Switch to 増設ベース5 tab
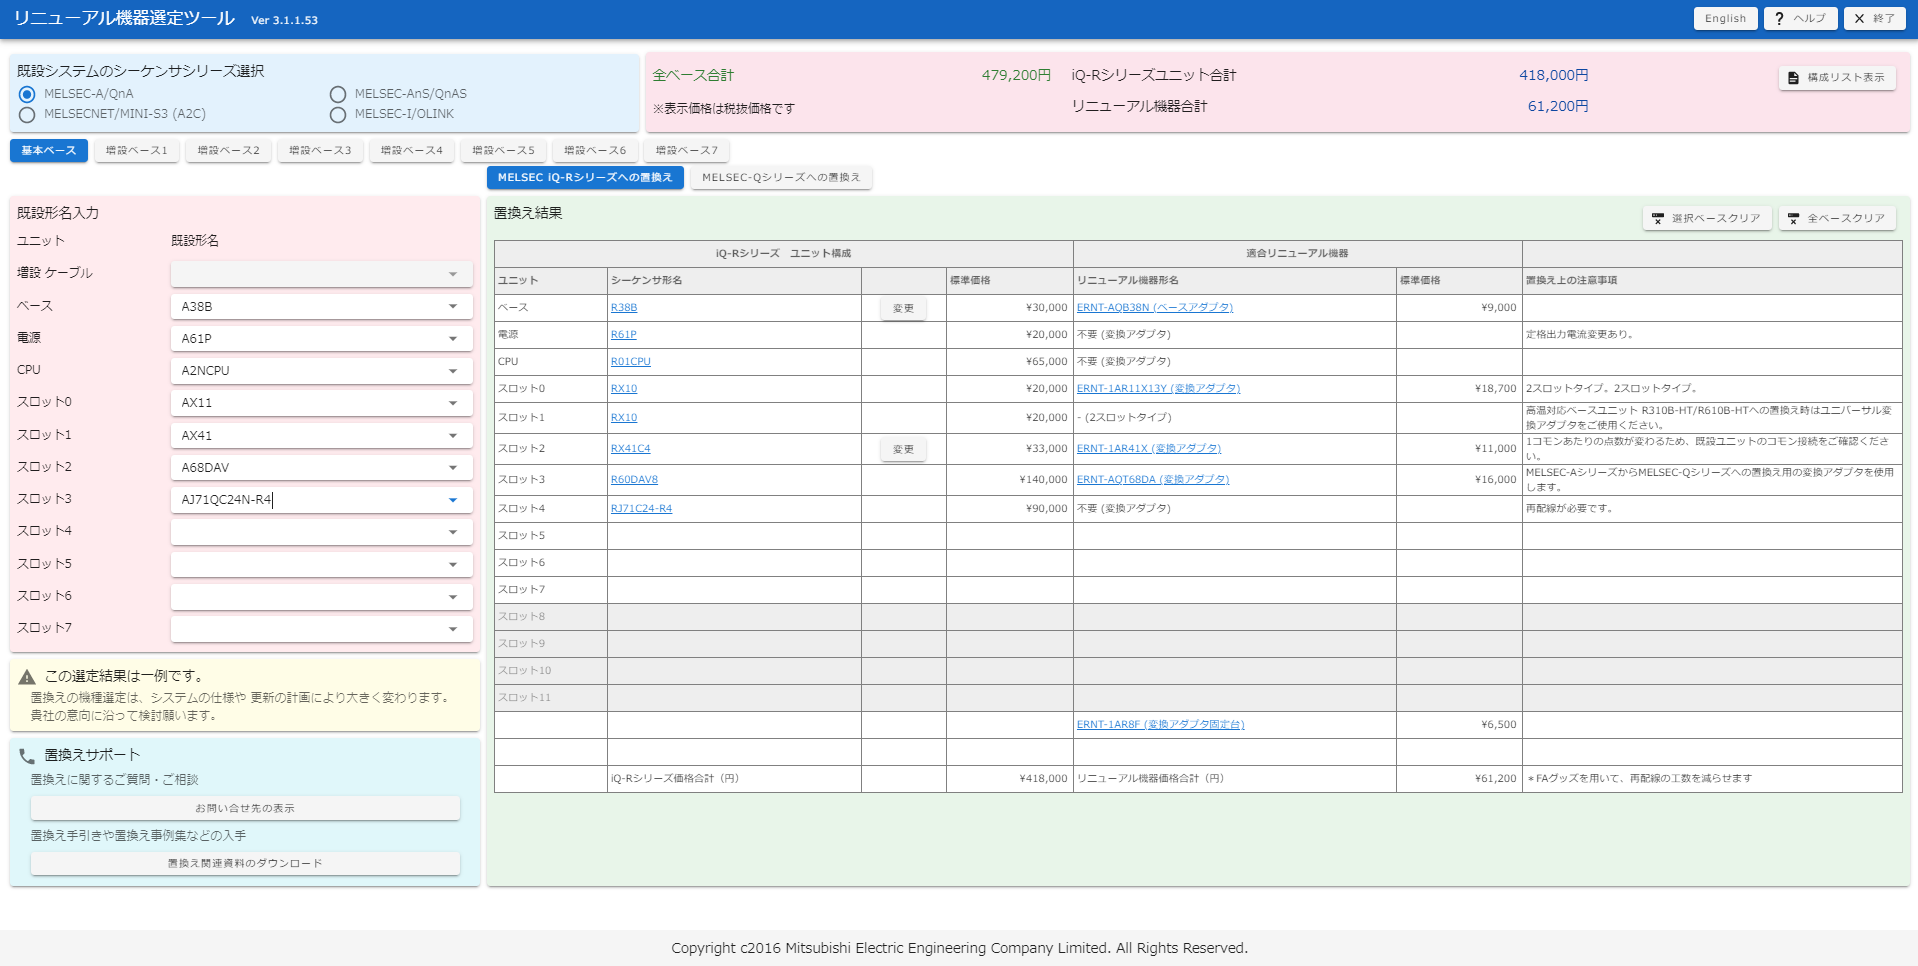The image size is (1918, 966). coord(503,150)
